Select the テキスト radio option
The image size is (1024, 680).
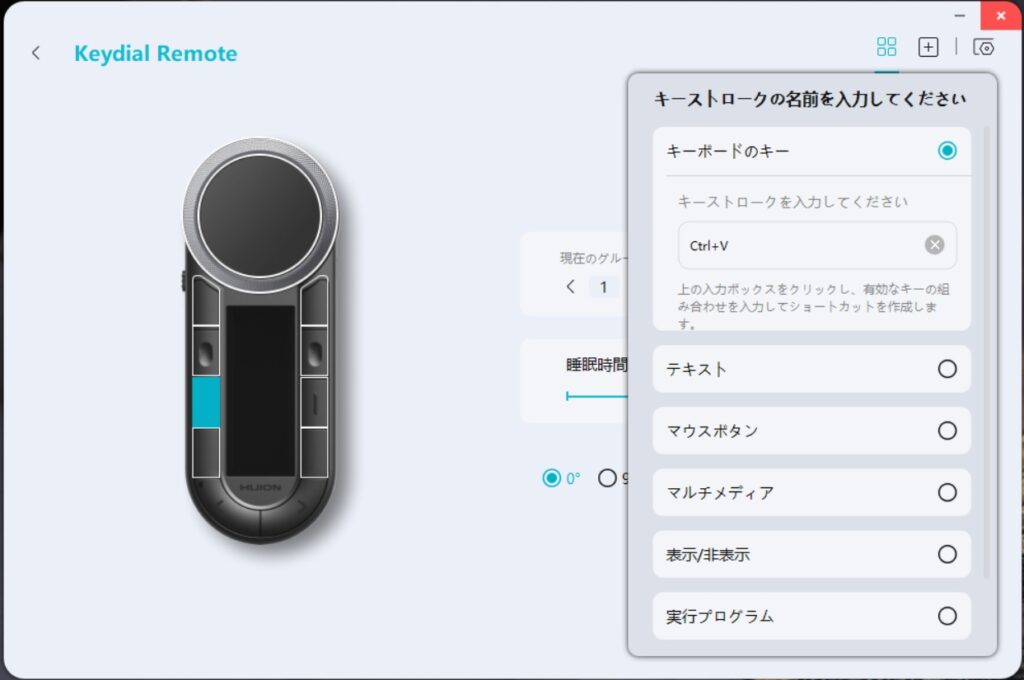947,369
